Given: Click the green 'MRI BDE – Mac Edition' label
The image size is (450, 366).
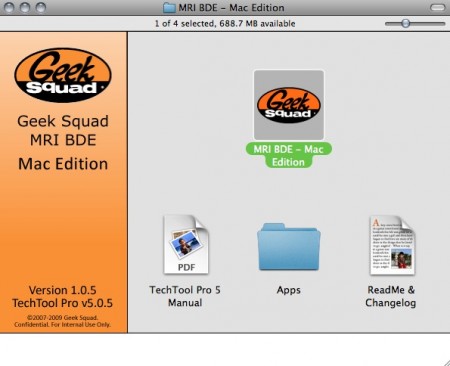Looking at the screenshot, I should 289,155.
